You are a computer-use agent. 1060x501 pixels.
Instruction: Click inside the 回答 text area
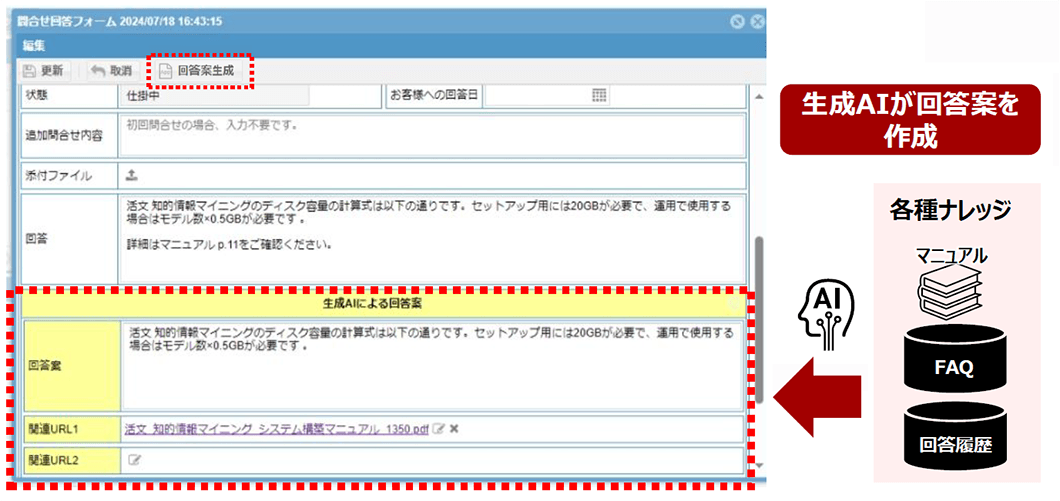coord(432,238)
